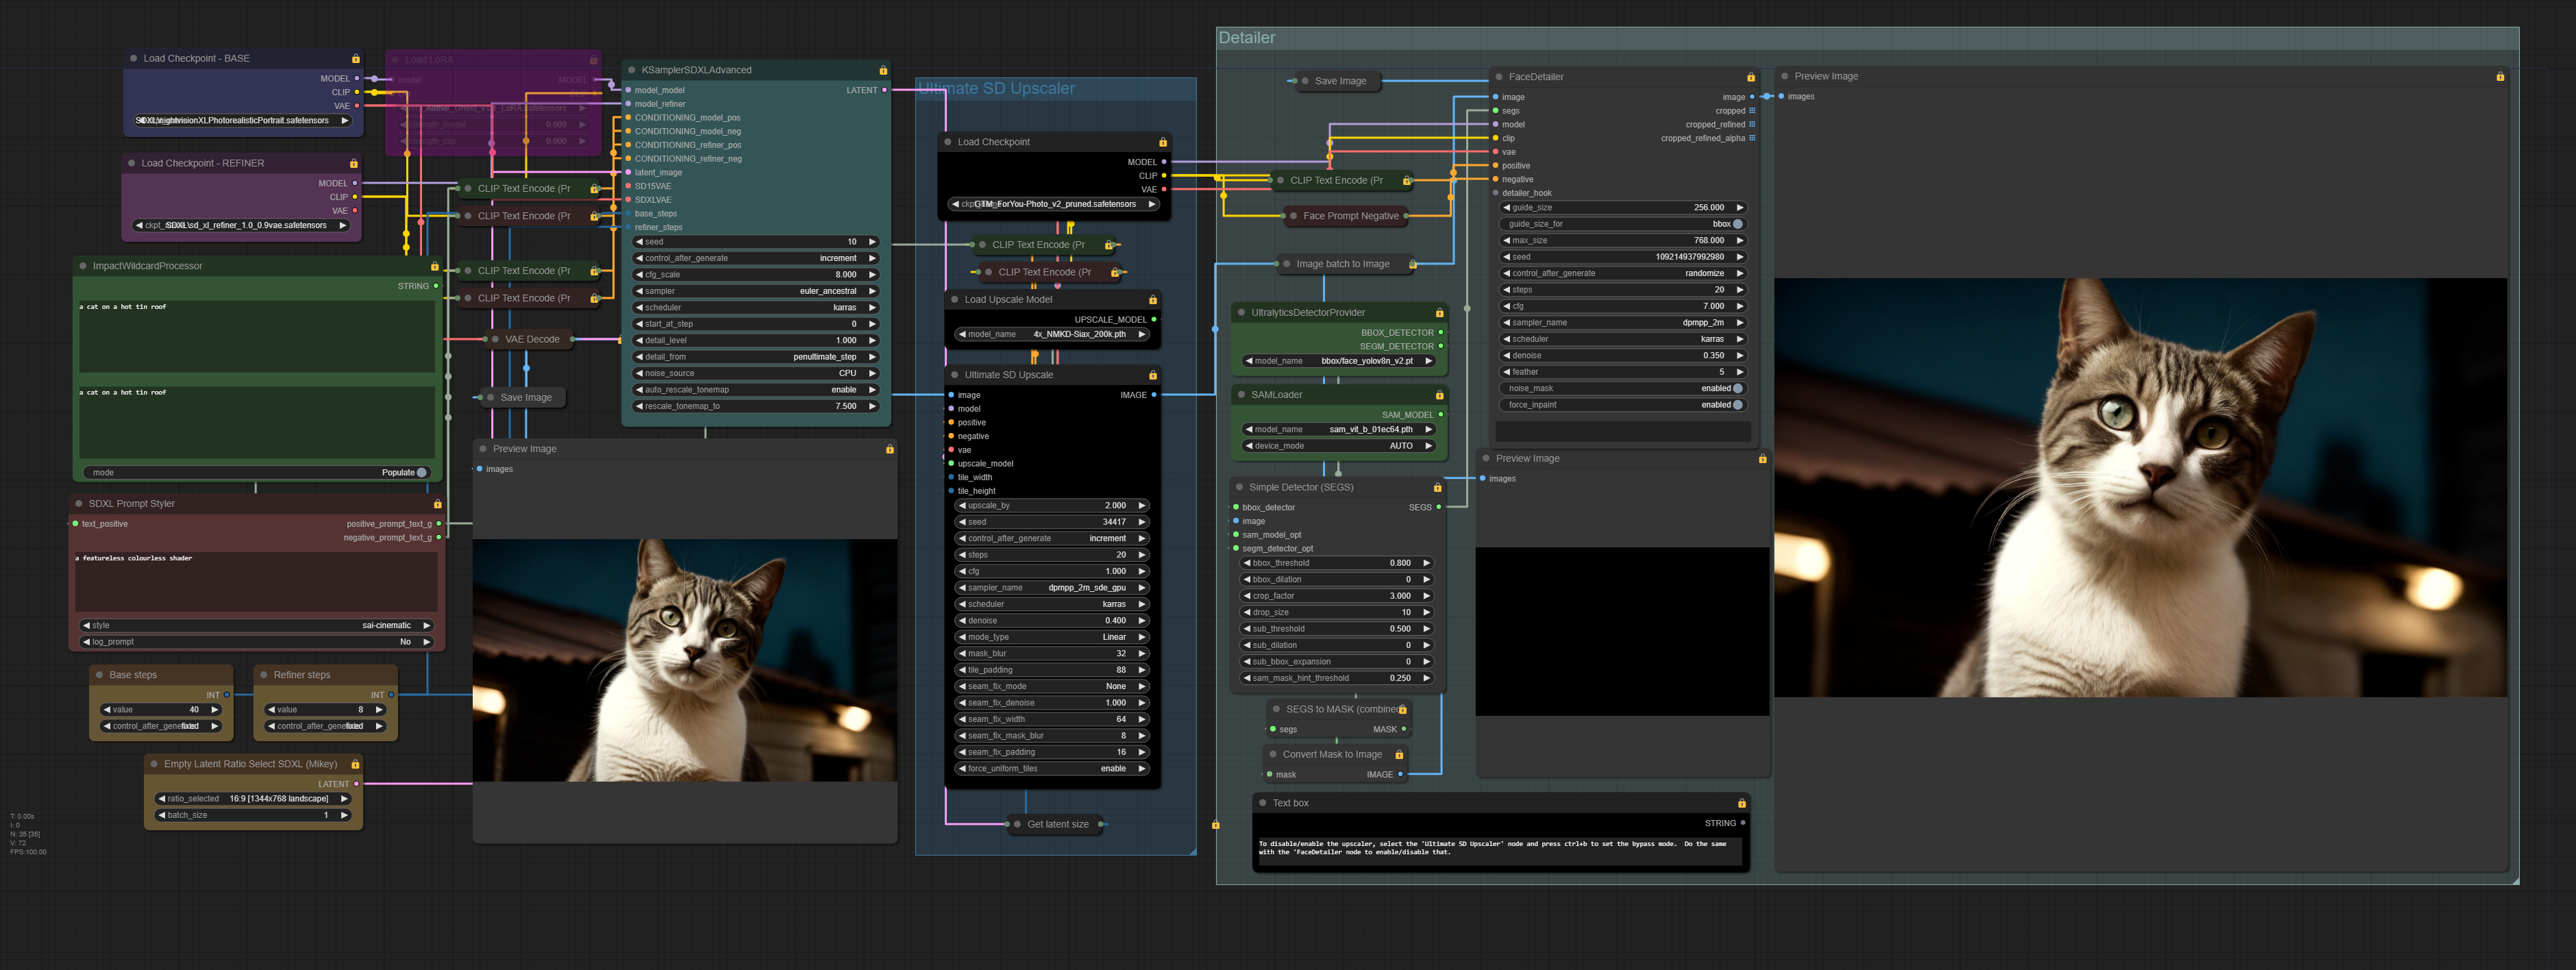Click the cropped_refined grid output icon
This screenshot has height=970, width=2576.
pos(1752,124)
